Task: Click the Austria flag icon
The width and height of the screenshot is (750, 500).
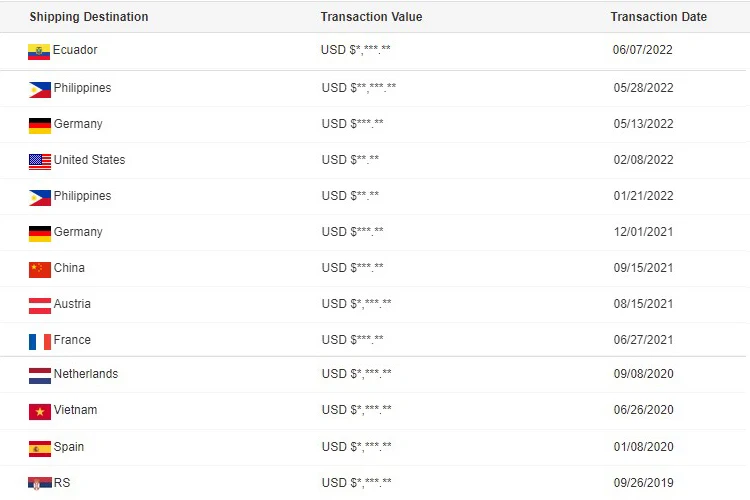Action: [40, 305]
